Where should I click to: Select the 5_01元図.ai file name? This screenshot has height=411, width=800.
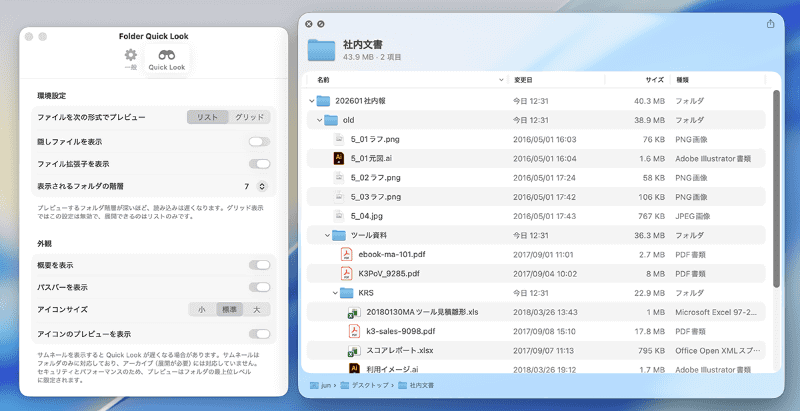371,159
